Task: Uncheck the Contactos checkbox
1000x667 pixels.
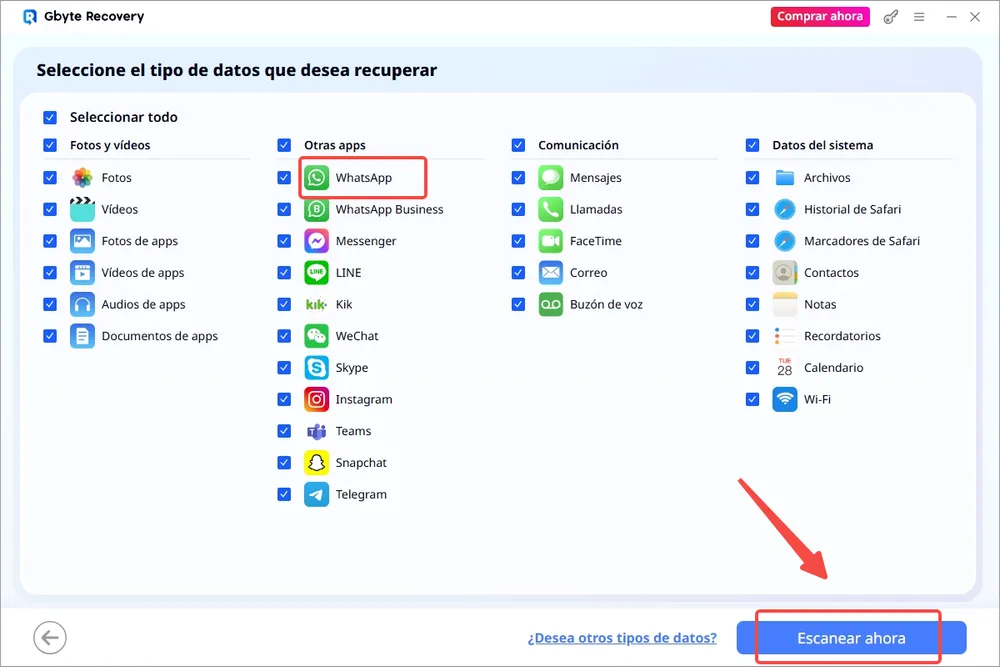Action: pos(752,273)
